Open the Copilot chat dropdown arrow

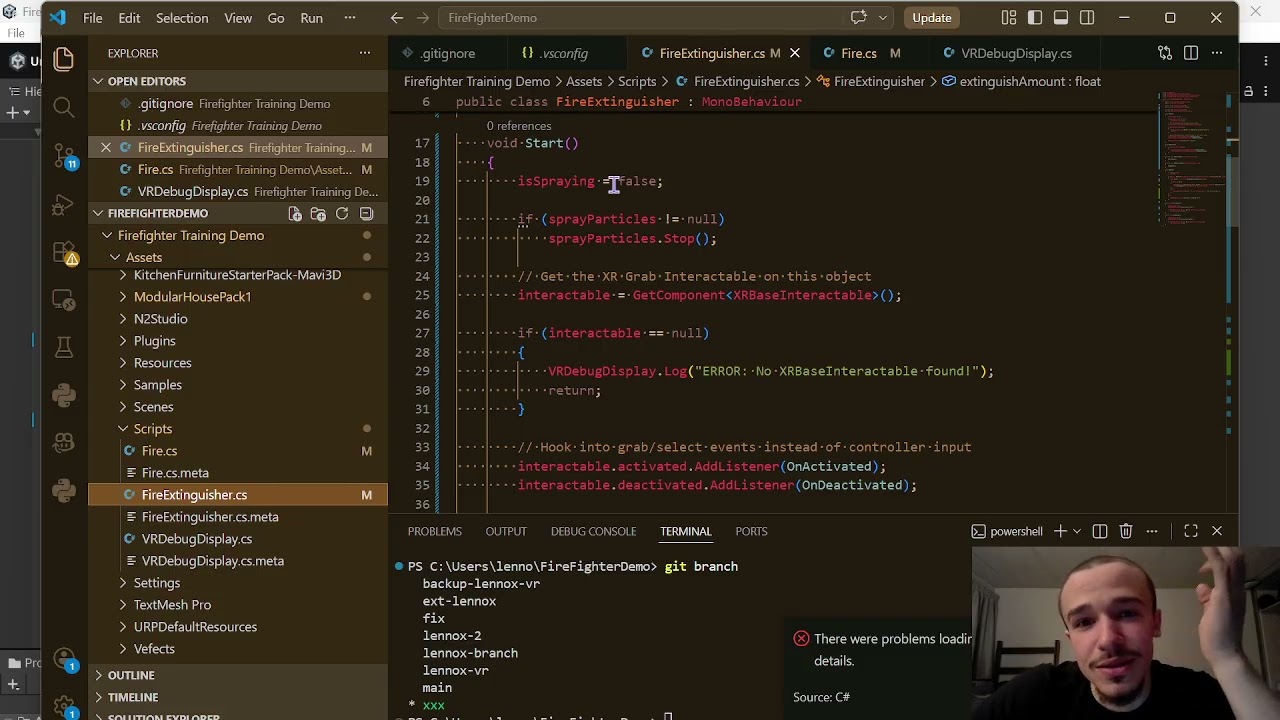click(883, 18)
